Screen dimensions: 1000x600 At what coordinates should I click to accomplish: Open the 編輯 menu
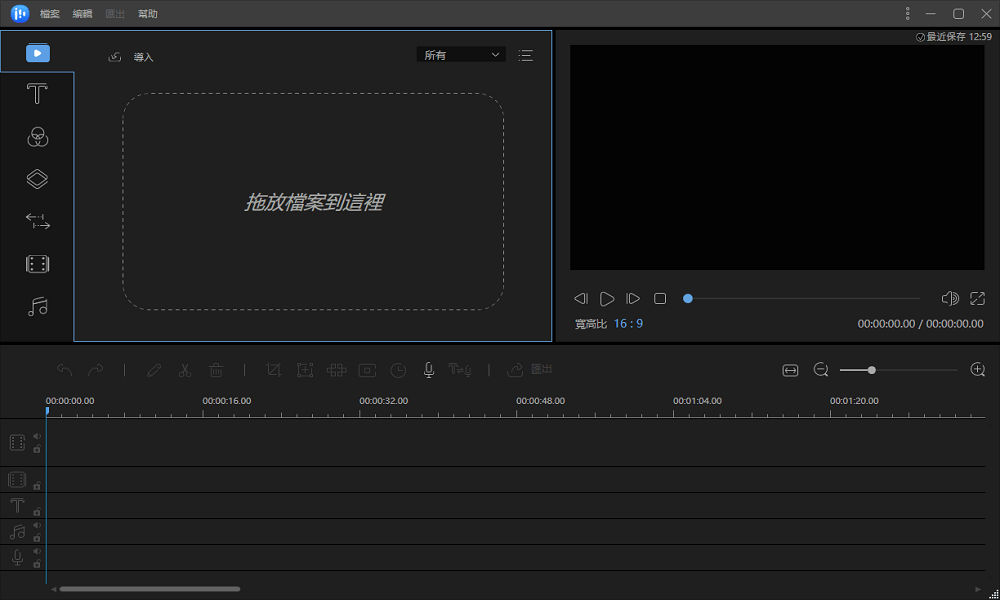pyautogui.click(x=82, y=13)
